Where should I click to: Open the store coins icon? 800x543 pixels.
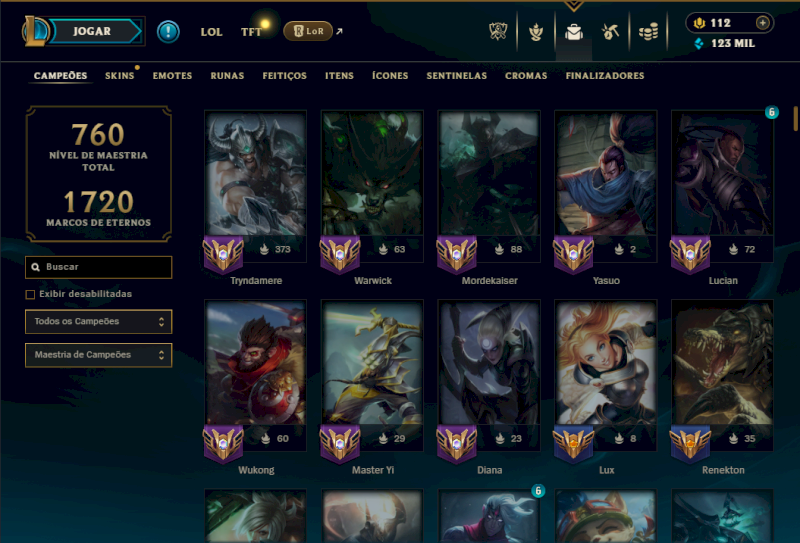coord(648,32)
